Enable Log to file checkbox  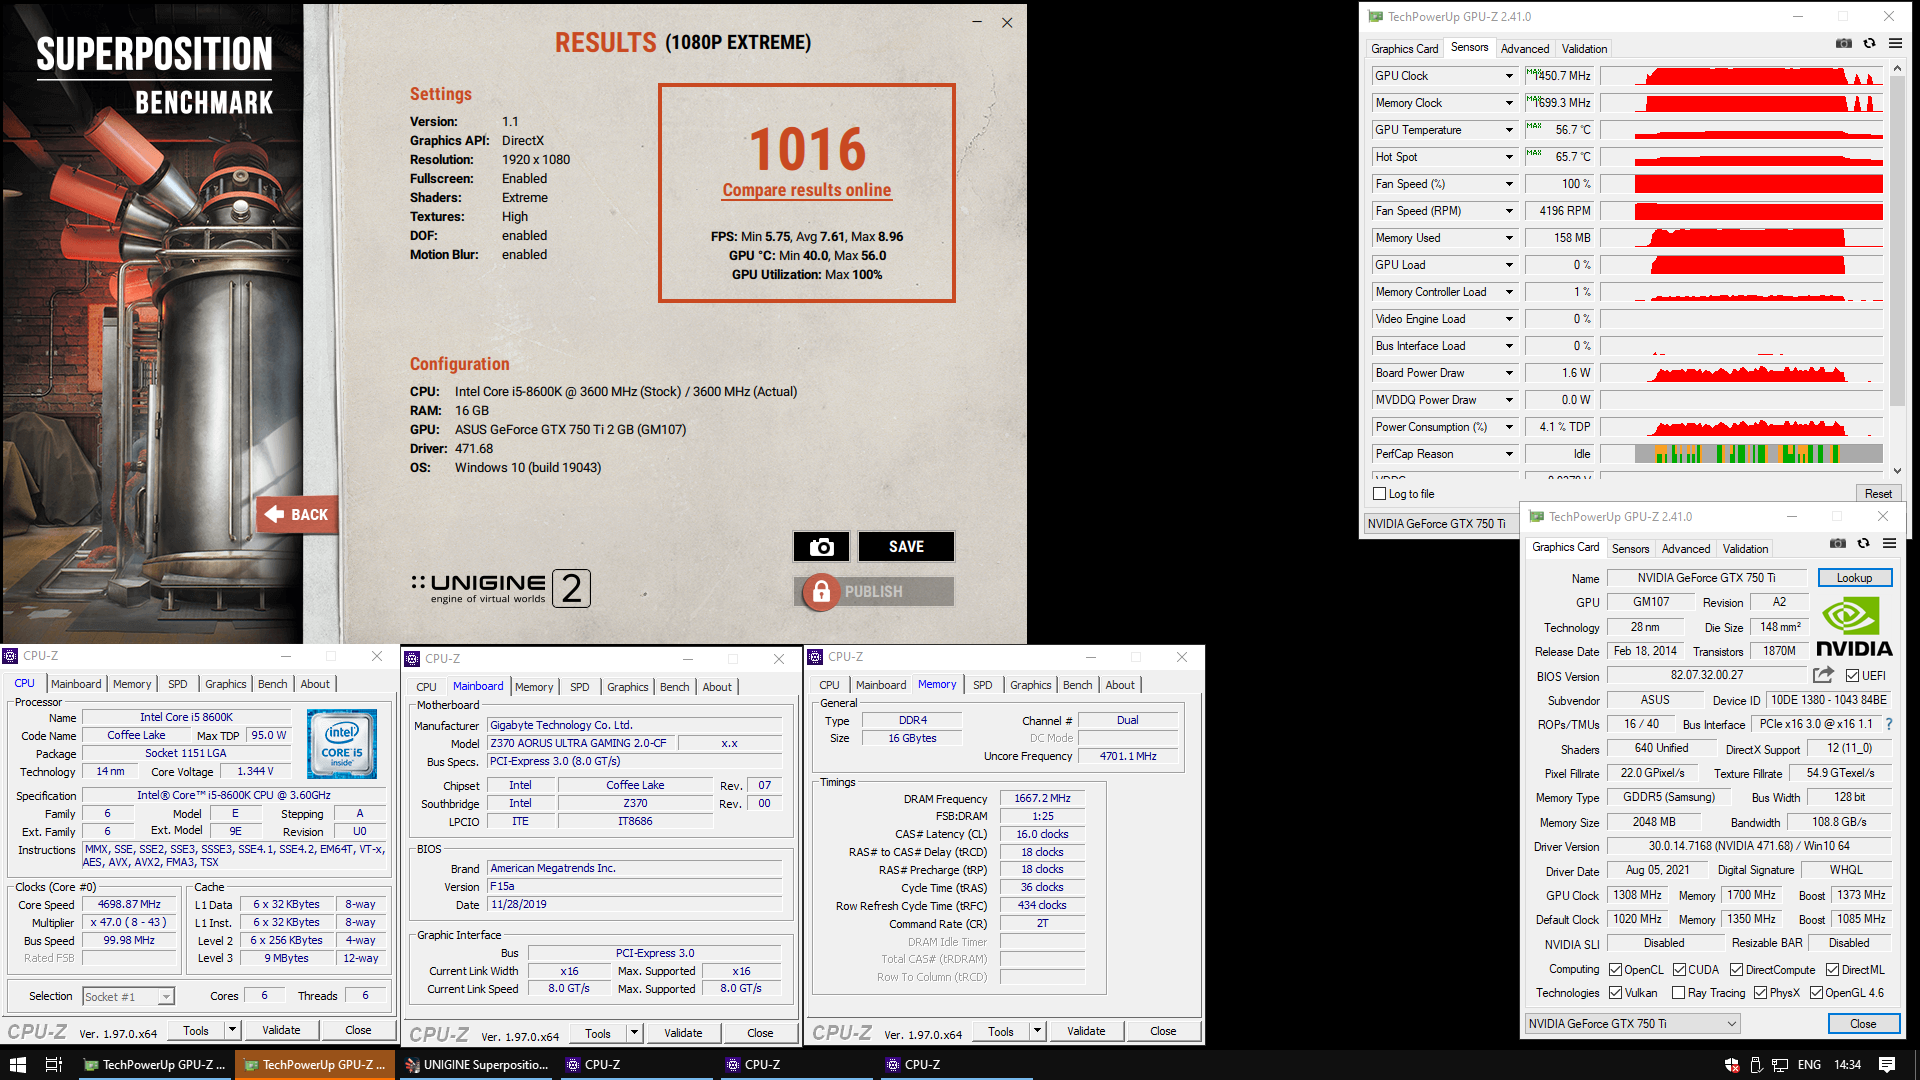(1380, 494)
